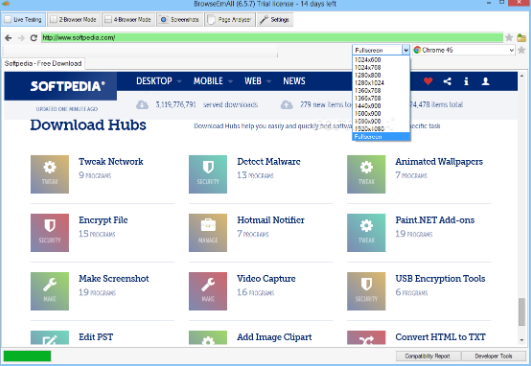Reload the page with the refresh icon
Viewport: 531px width, 366px height.
point(34,38)
